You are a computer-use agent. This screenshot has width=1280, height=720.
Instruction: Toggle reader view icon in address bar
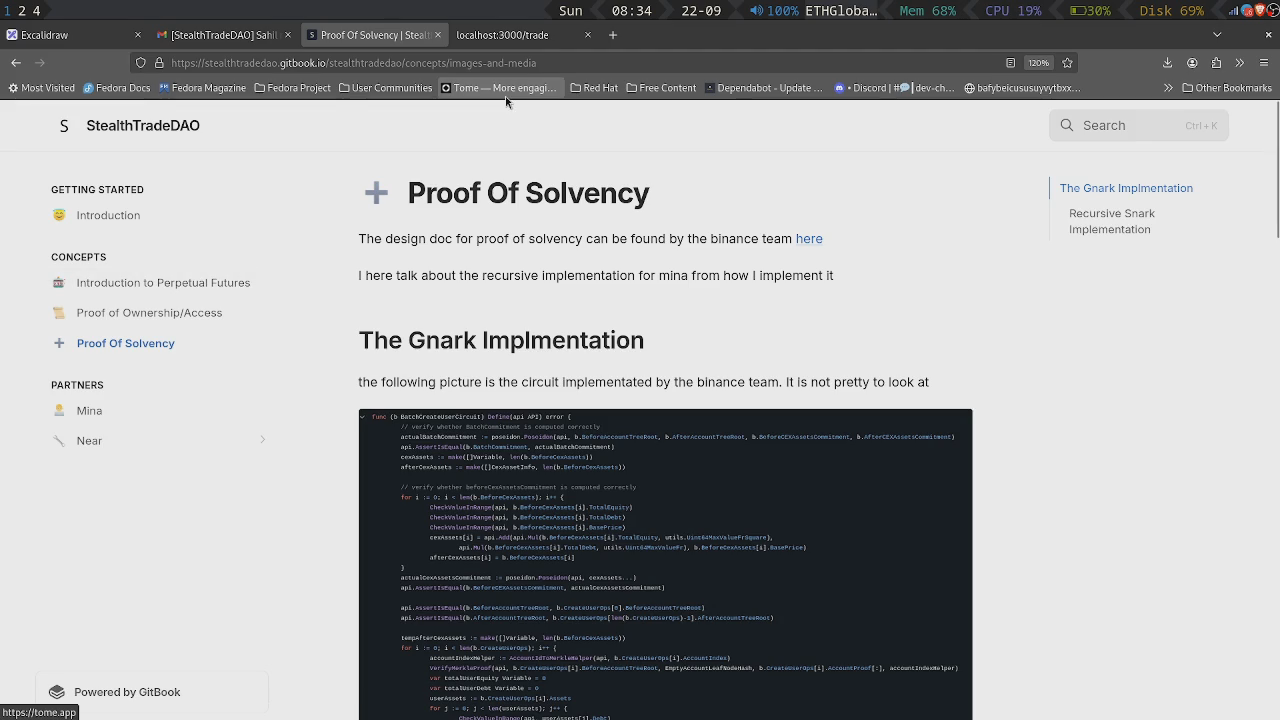click(1011, 63)
